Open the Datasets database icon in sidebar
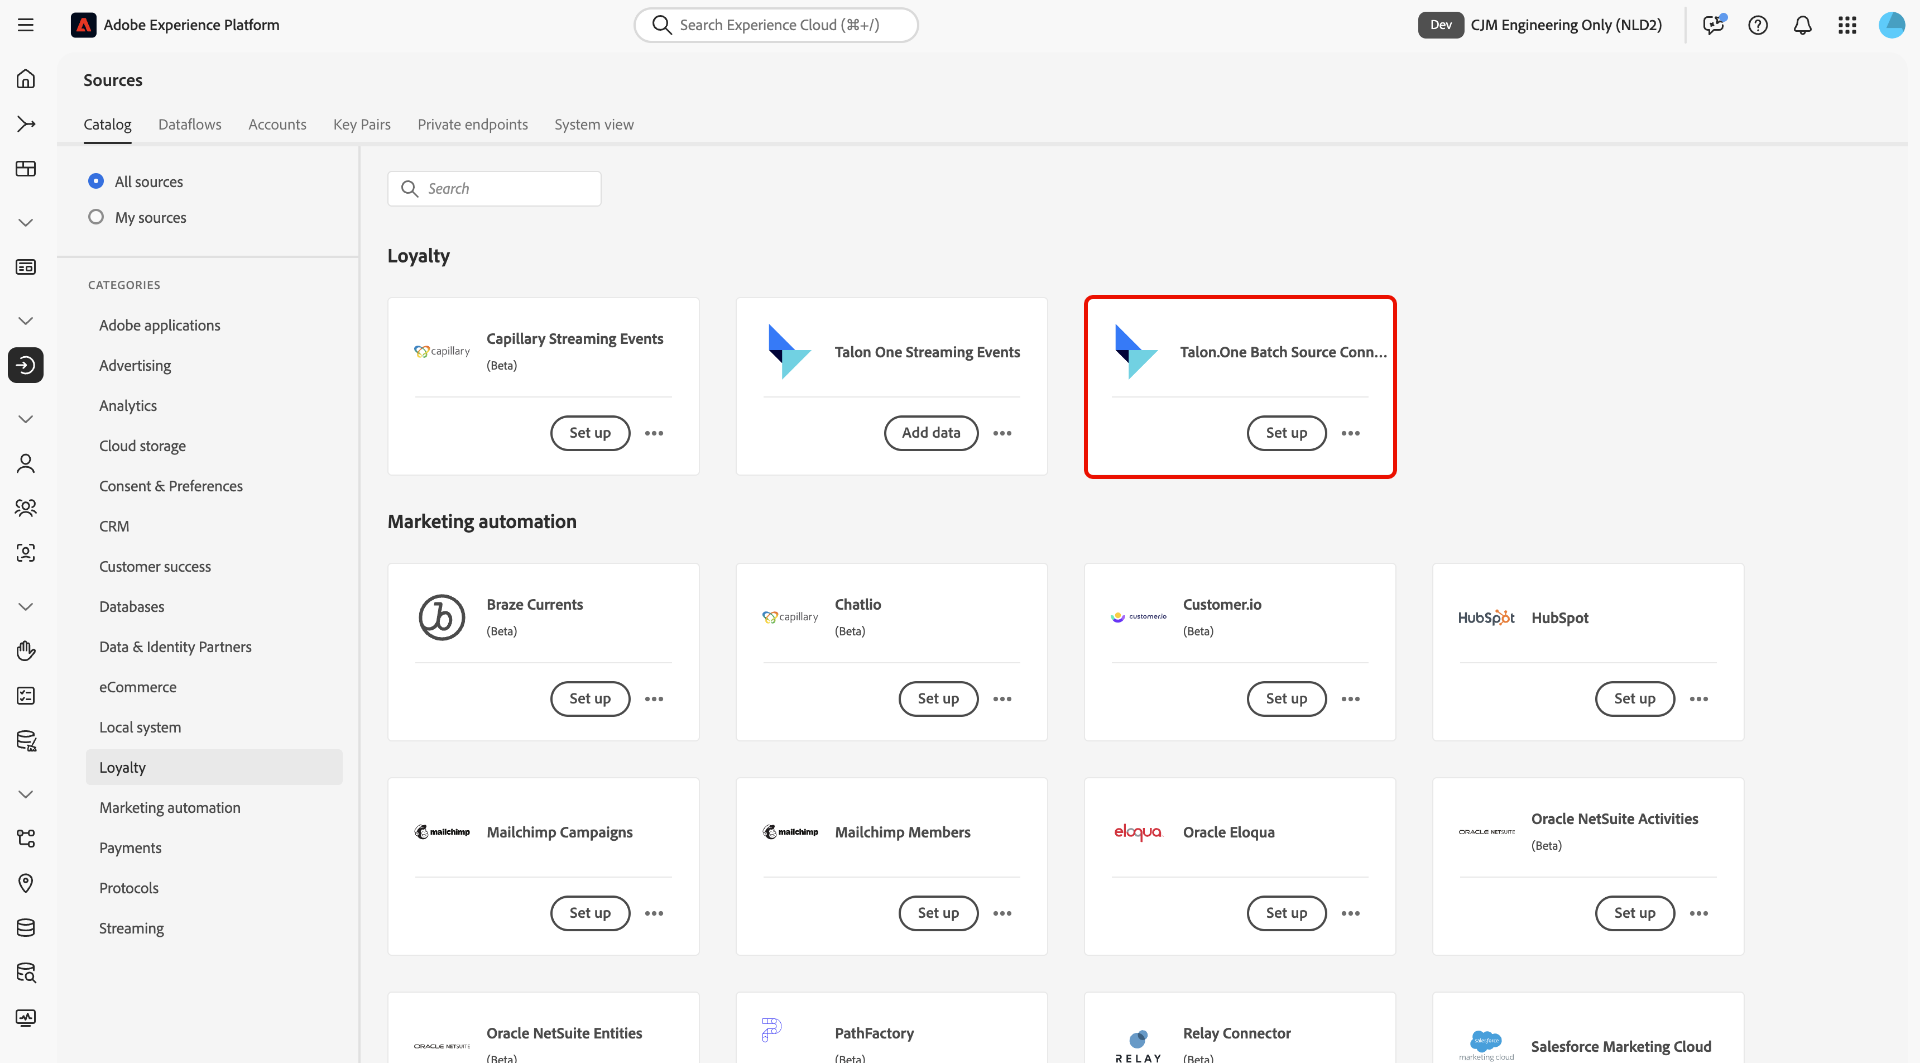The image size is (1920, 1063). [x=26, y=928]
